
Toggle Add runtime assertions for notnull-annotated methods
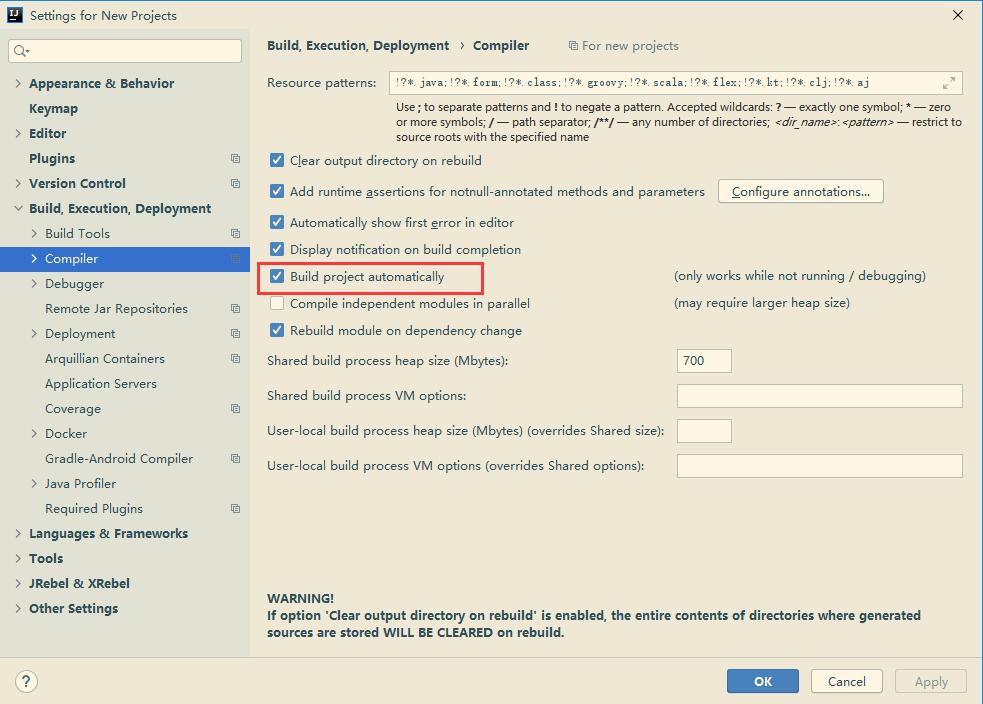point(276,191)
